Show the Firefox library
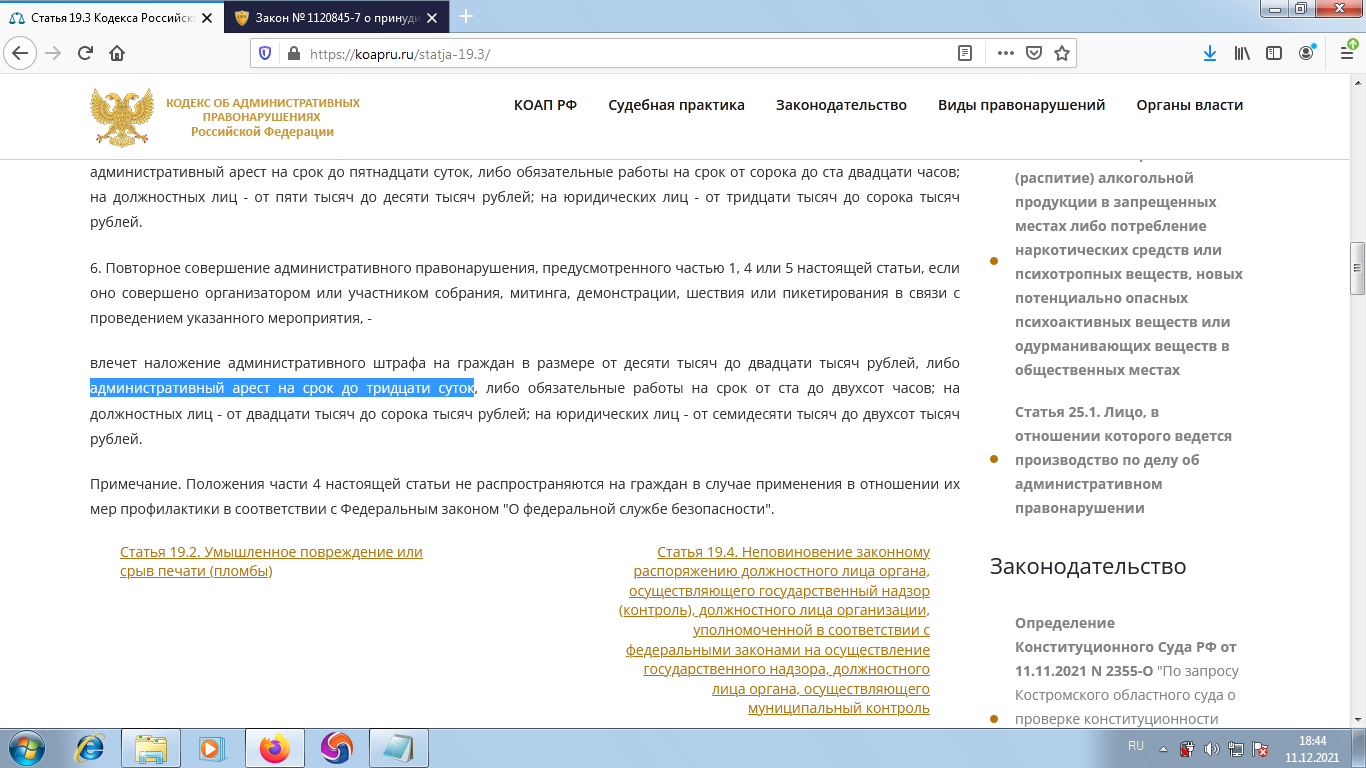Screen dimensions: 1366x768 [1241, 53]
